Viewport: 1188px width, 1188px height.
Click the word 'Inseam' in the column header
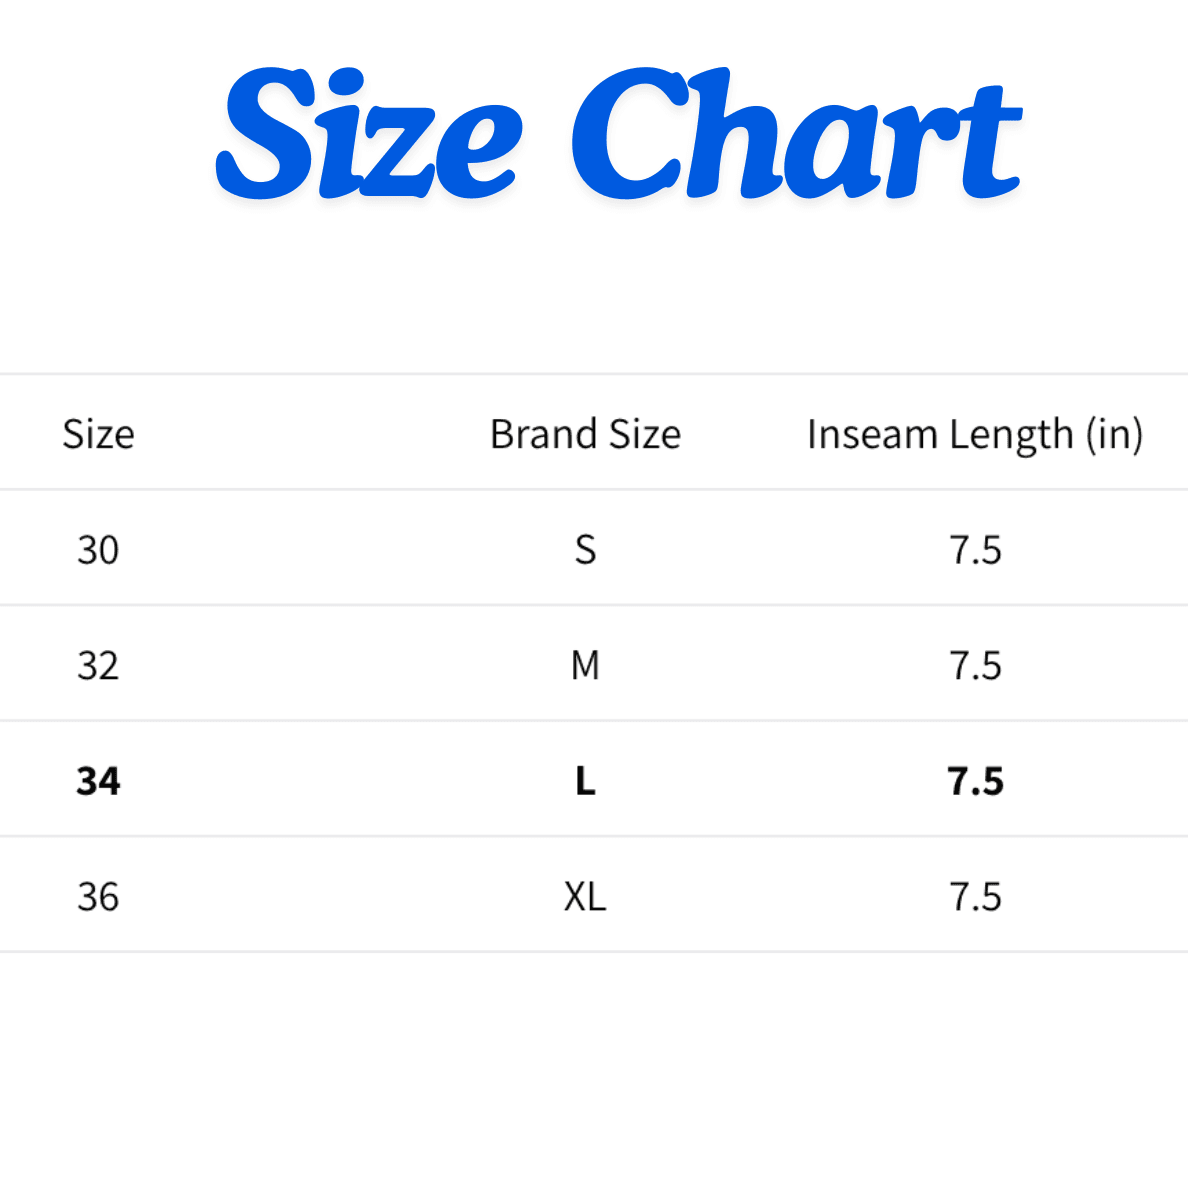(x=873, y=434)
